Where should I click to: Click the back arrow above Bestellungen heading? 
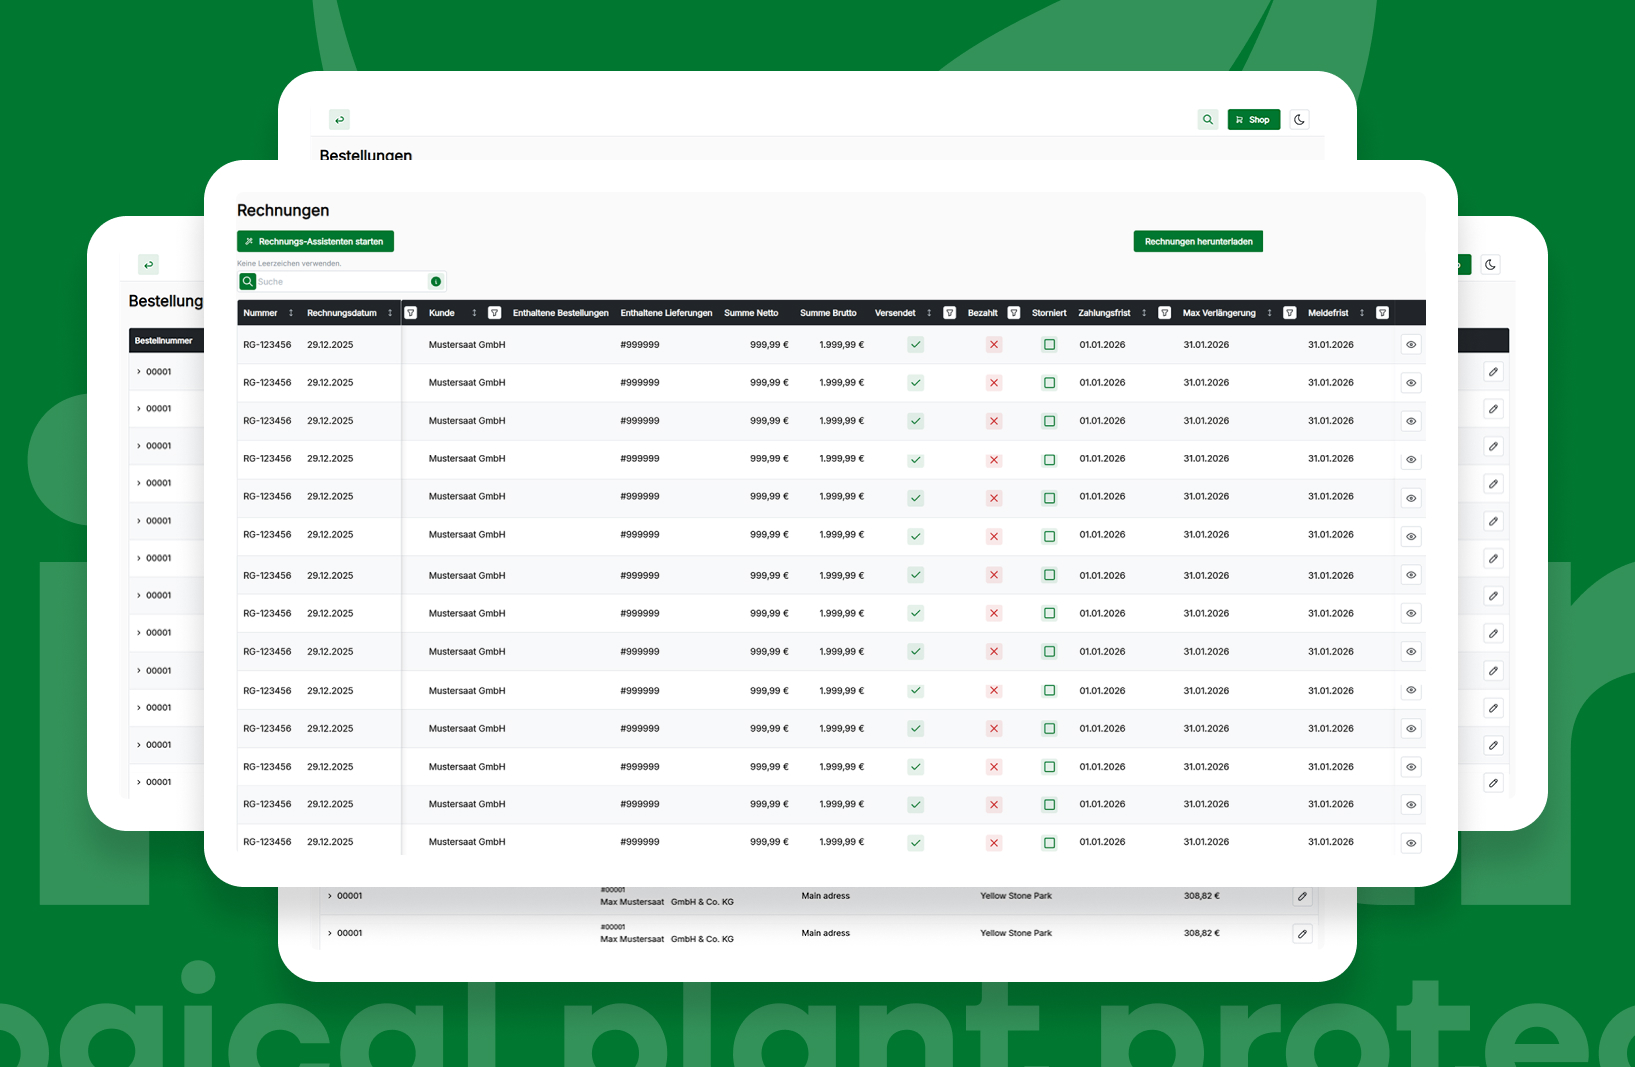tap(340, 120)
